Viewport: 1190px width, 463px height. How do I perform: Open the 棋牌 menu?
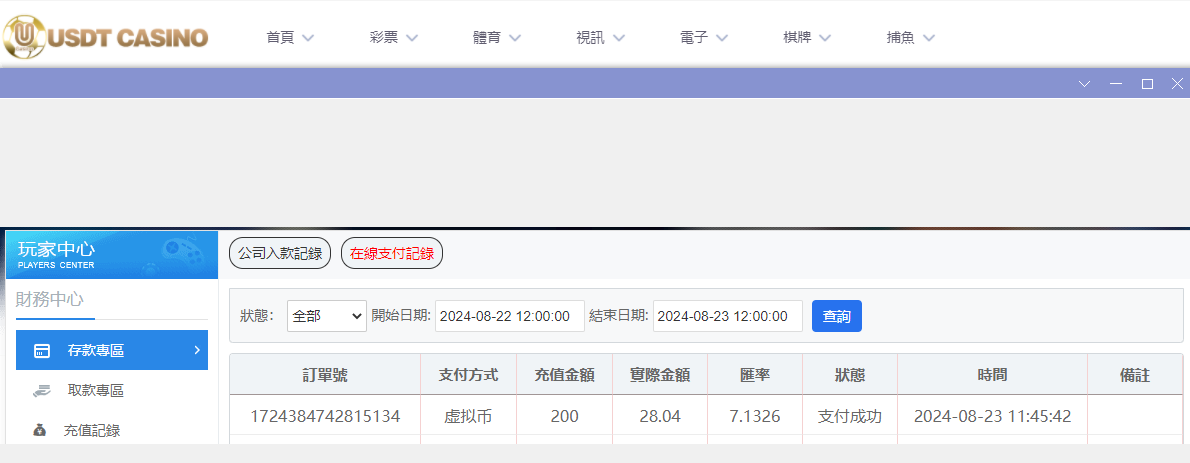click(807, 38)
